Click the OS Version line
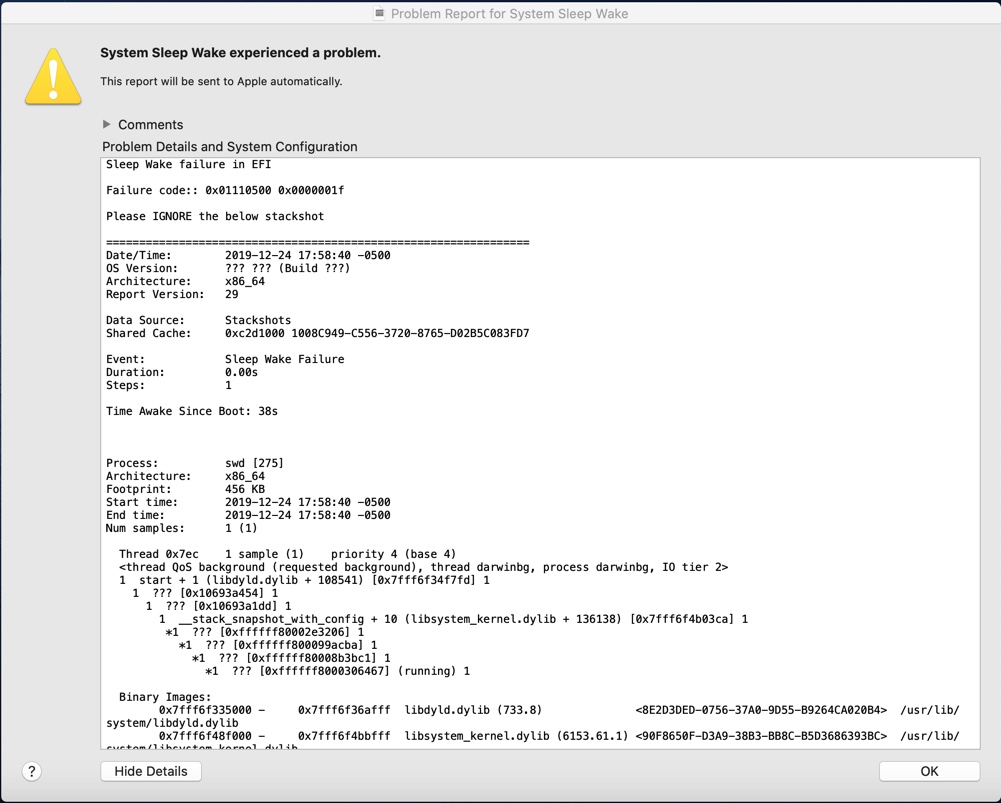Screen dimensions: 1001x803 tap(228, 268)
